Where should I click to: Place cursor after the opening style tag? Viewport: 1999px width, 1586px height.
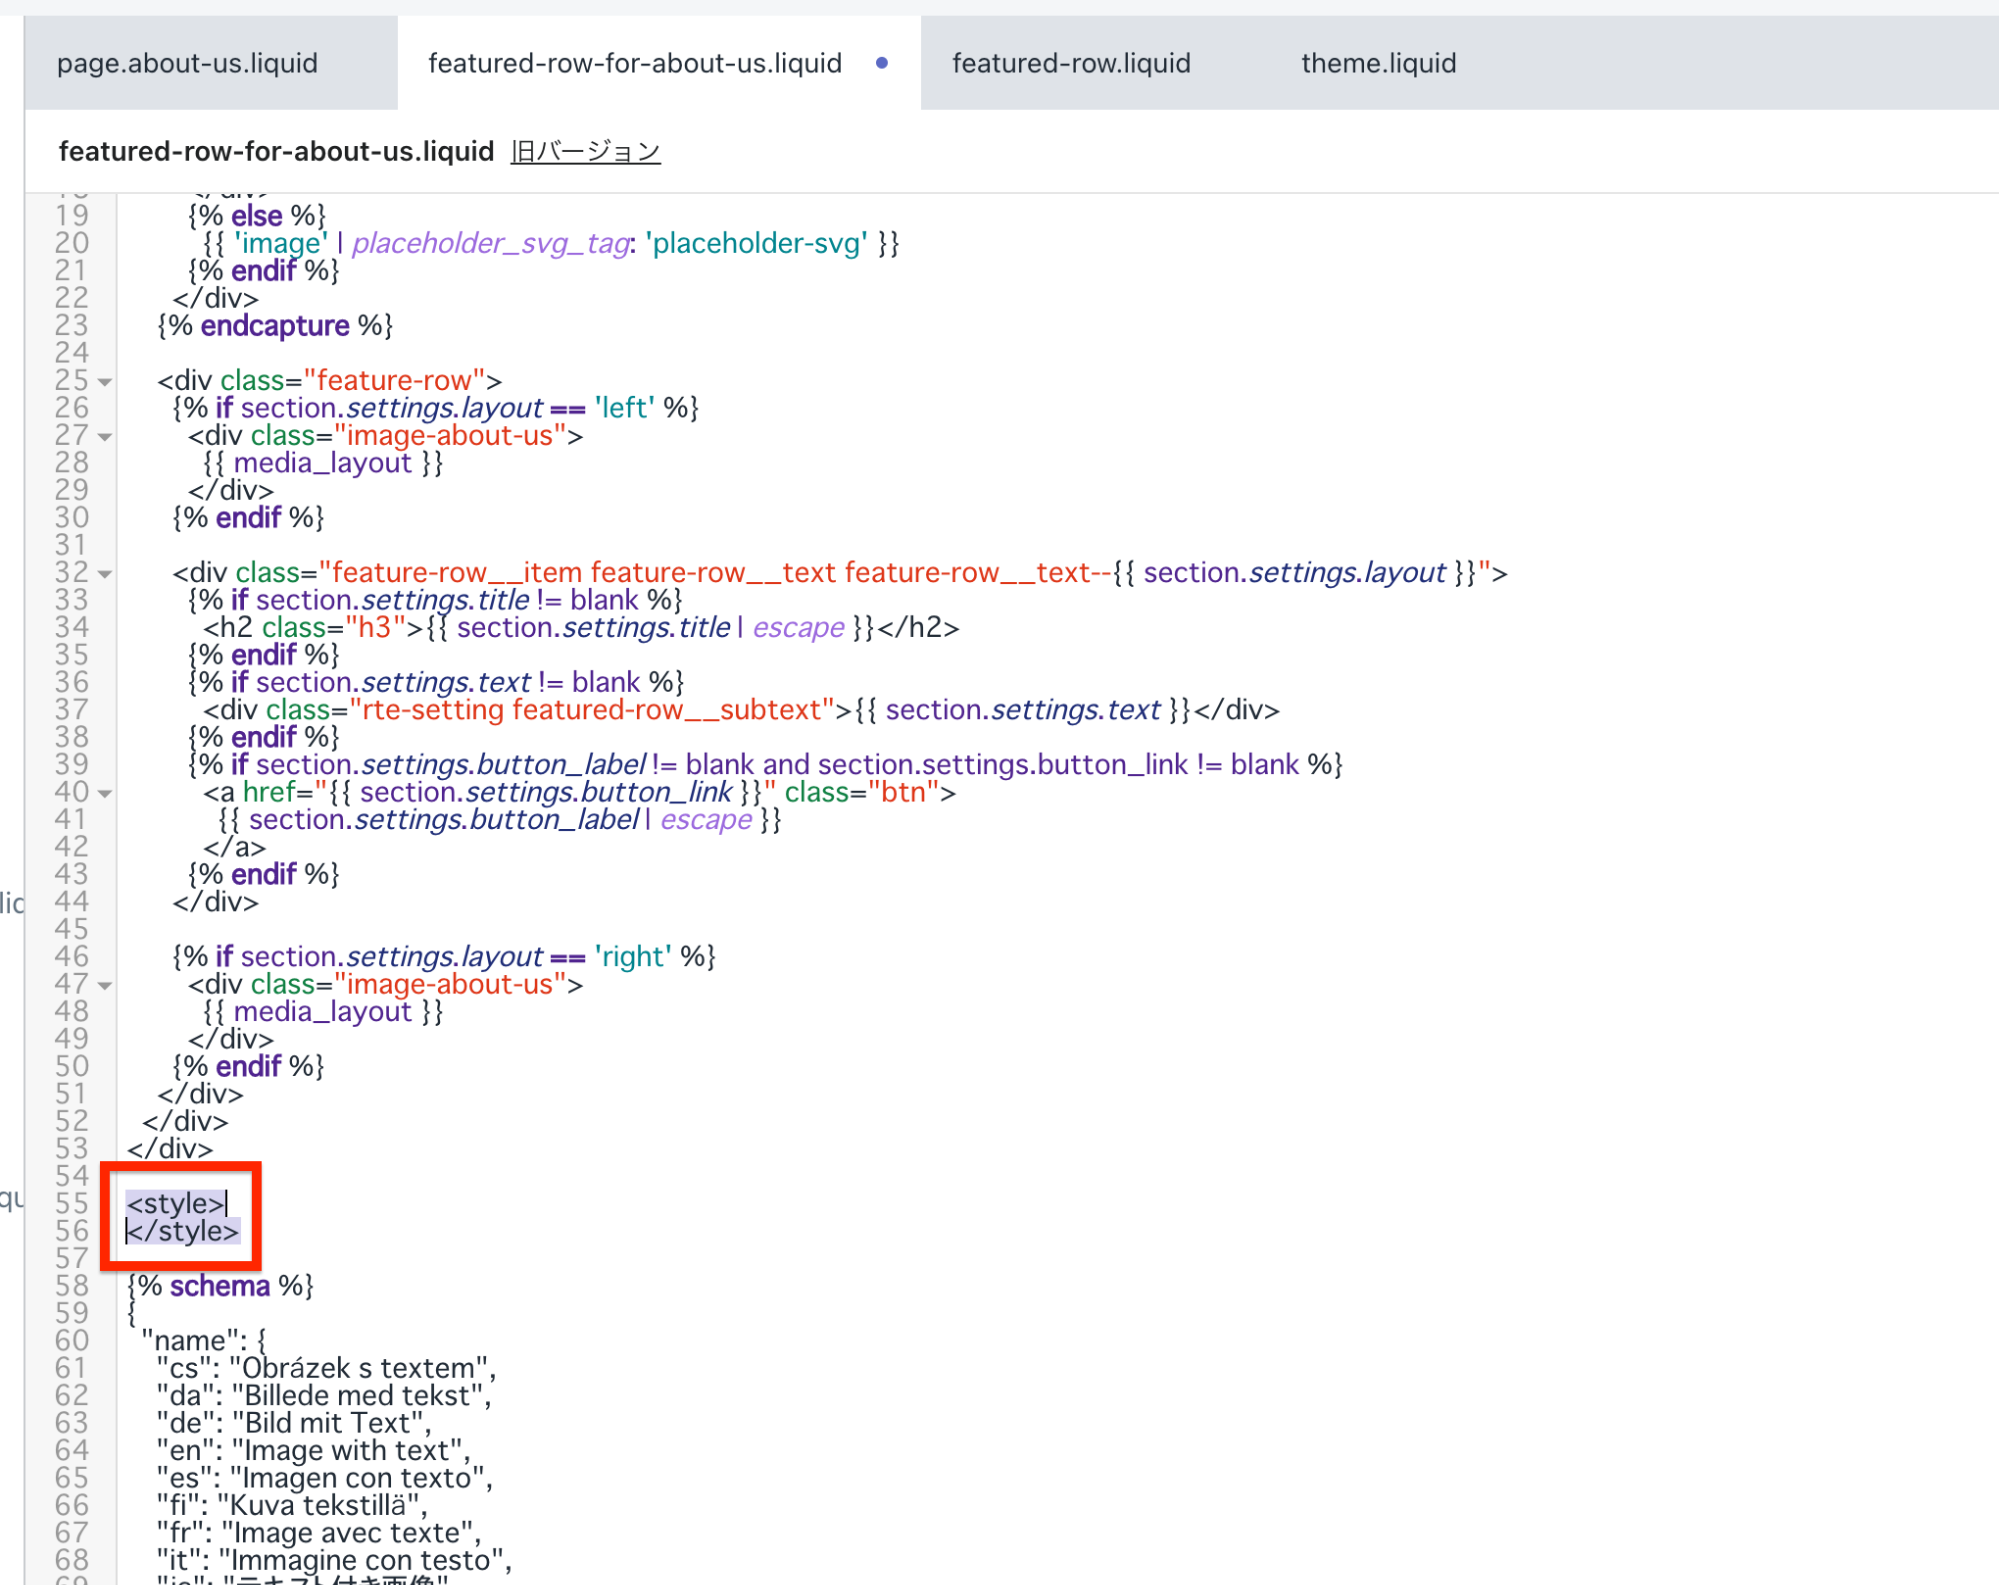(x=227, y=1203)
